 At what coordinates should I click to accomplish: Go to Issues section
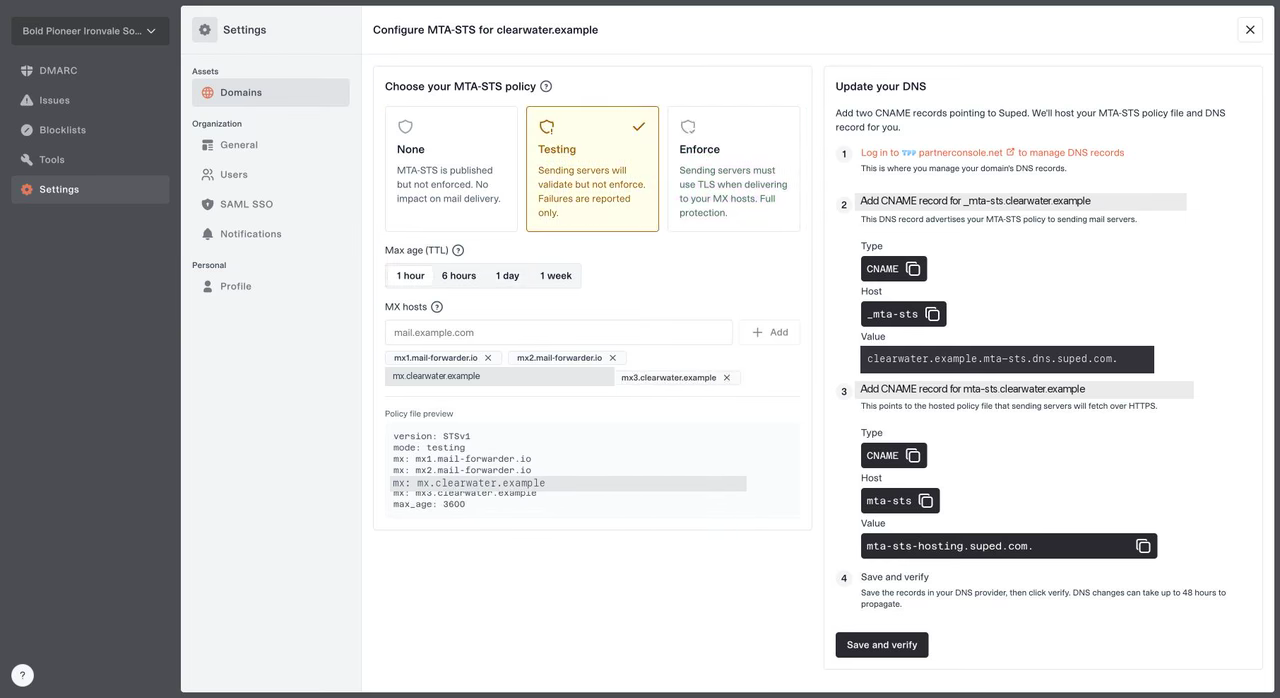pos(90,100)
